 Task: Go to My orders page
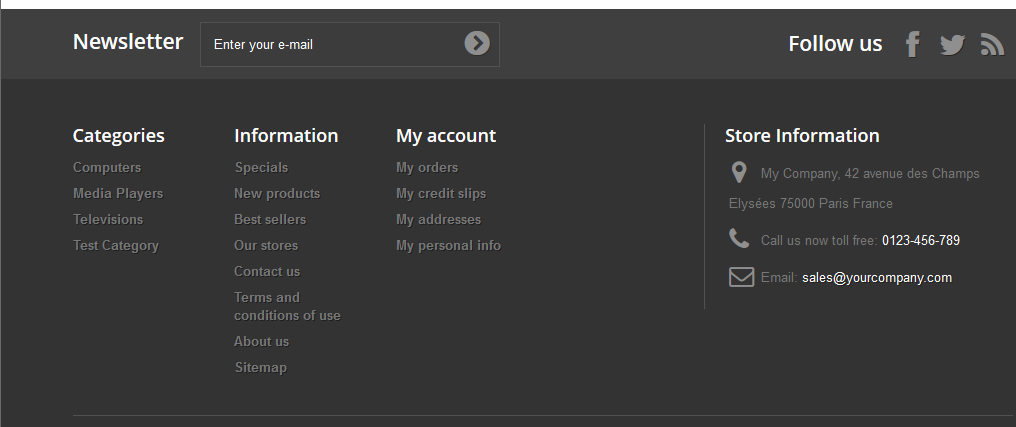click(x=427, y=167)
